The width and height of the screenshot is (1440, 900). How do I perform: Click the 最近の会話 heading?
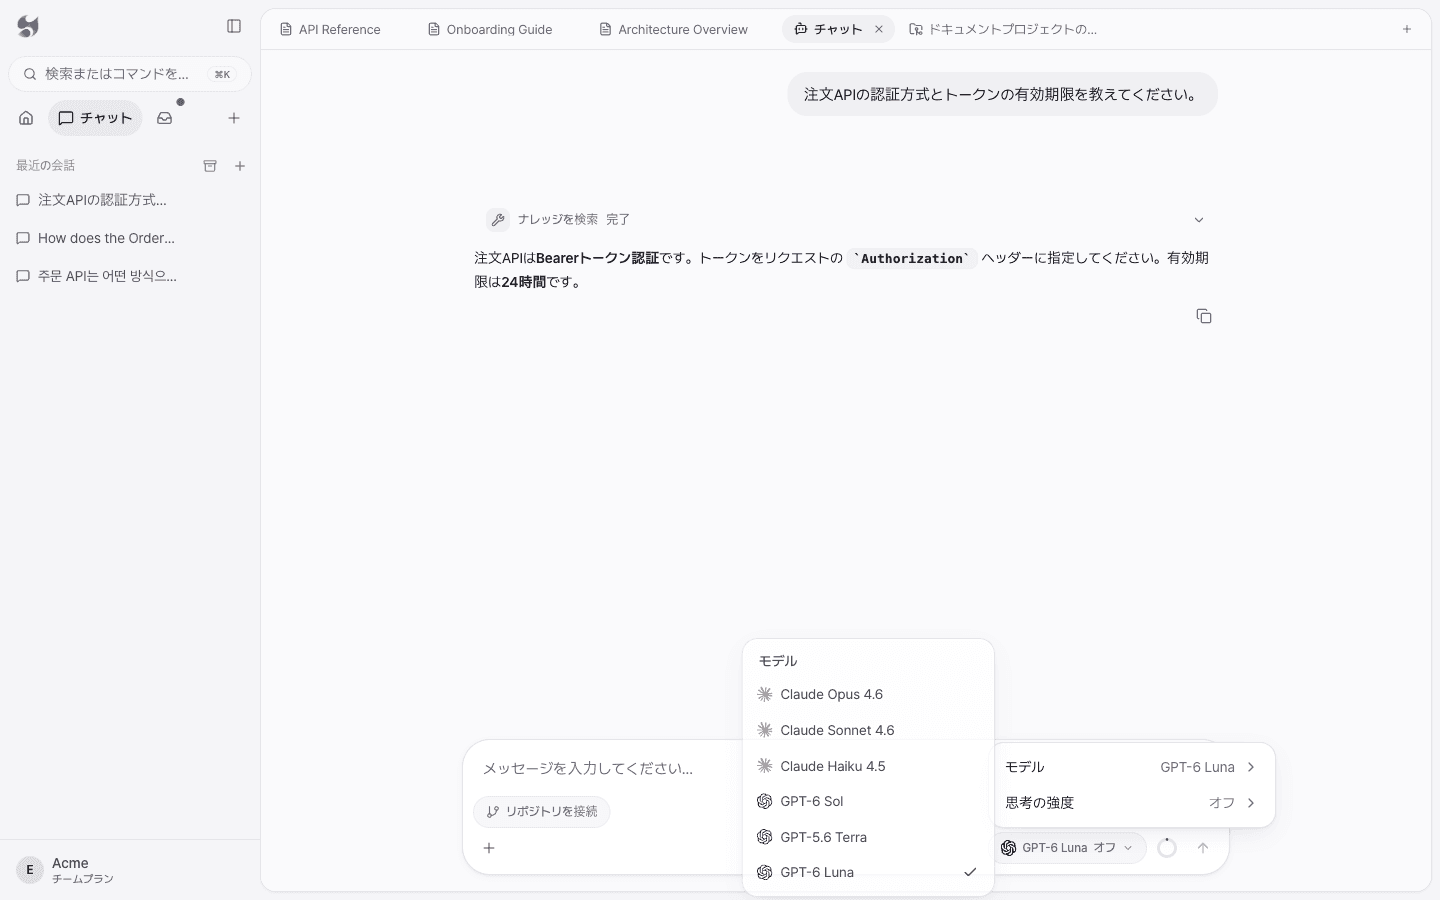click(x=45, y=166)
